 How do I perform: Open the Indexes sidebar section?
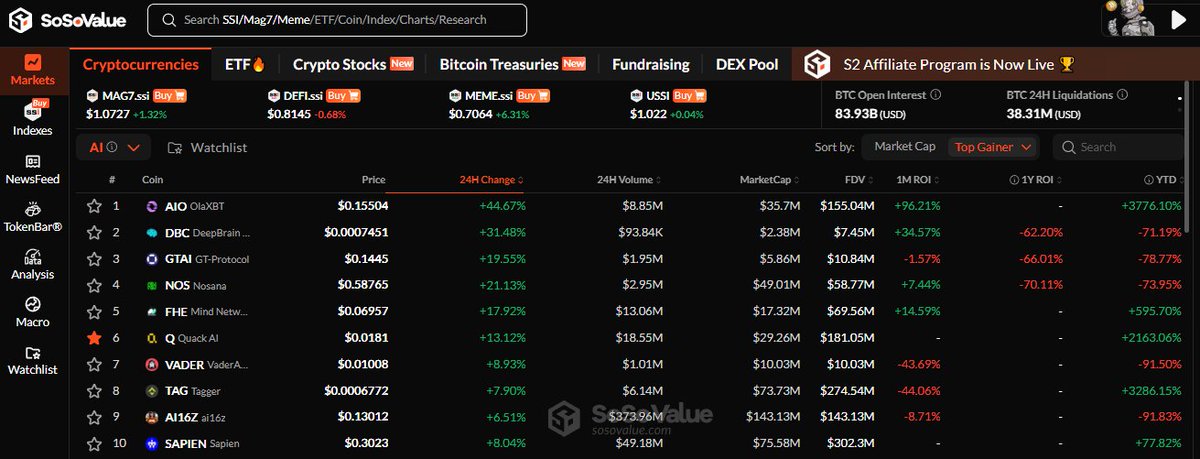click(x=34, y=118)
